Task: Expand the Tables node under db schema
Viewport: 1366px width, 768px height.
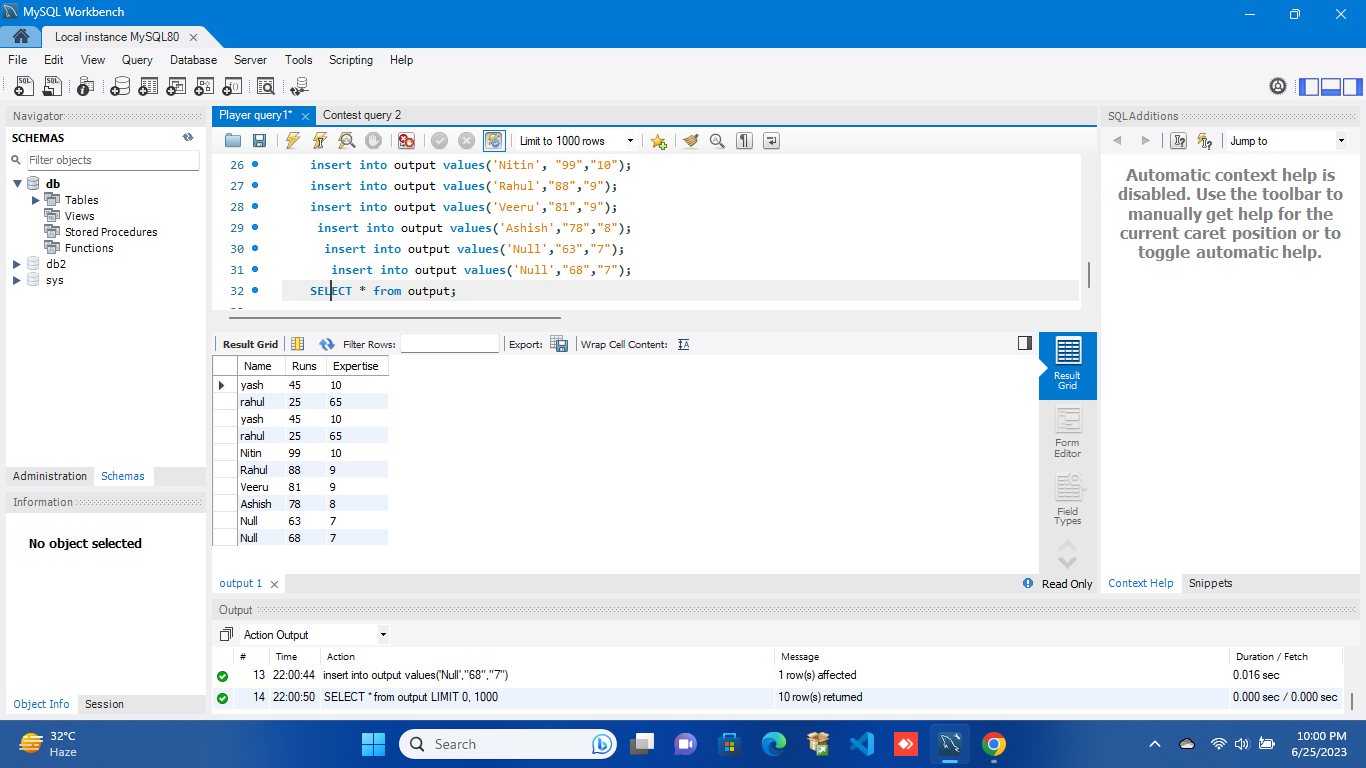Action: (35, 199)
